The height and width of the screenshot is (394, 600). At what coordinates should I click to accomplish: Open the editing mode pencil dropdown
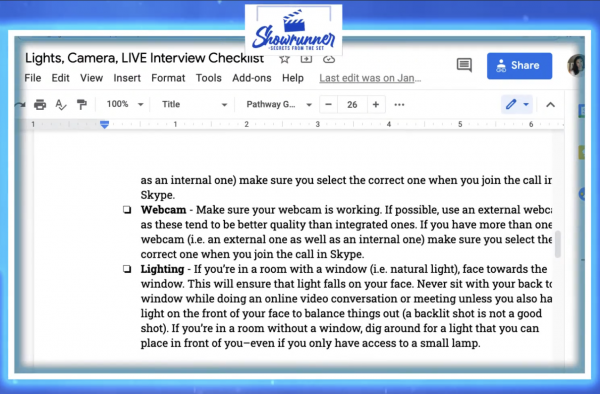pos(517,104)
